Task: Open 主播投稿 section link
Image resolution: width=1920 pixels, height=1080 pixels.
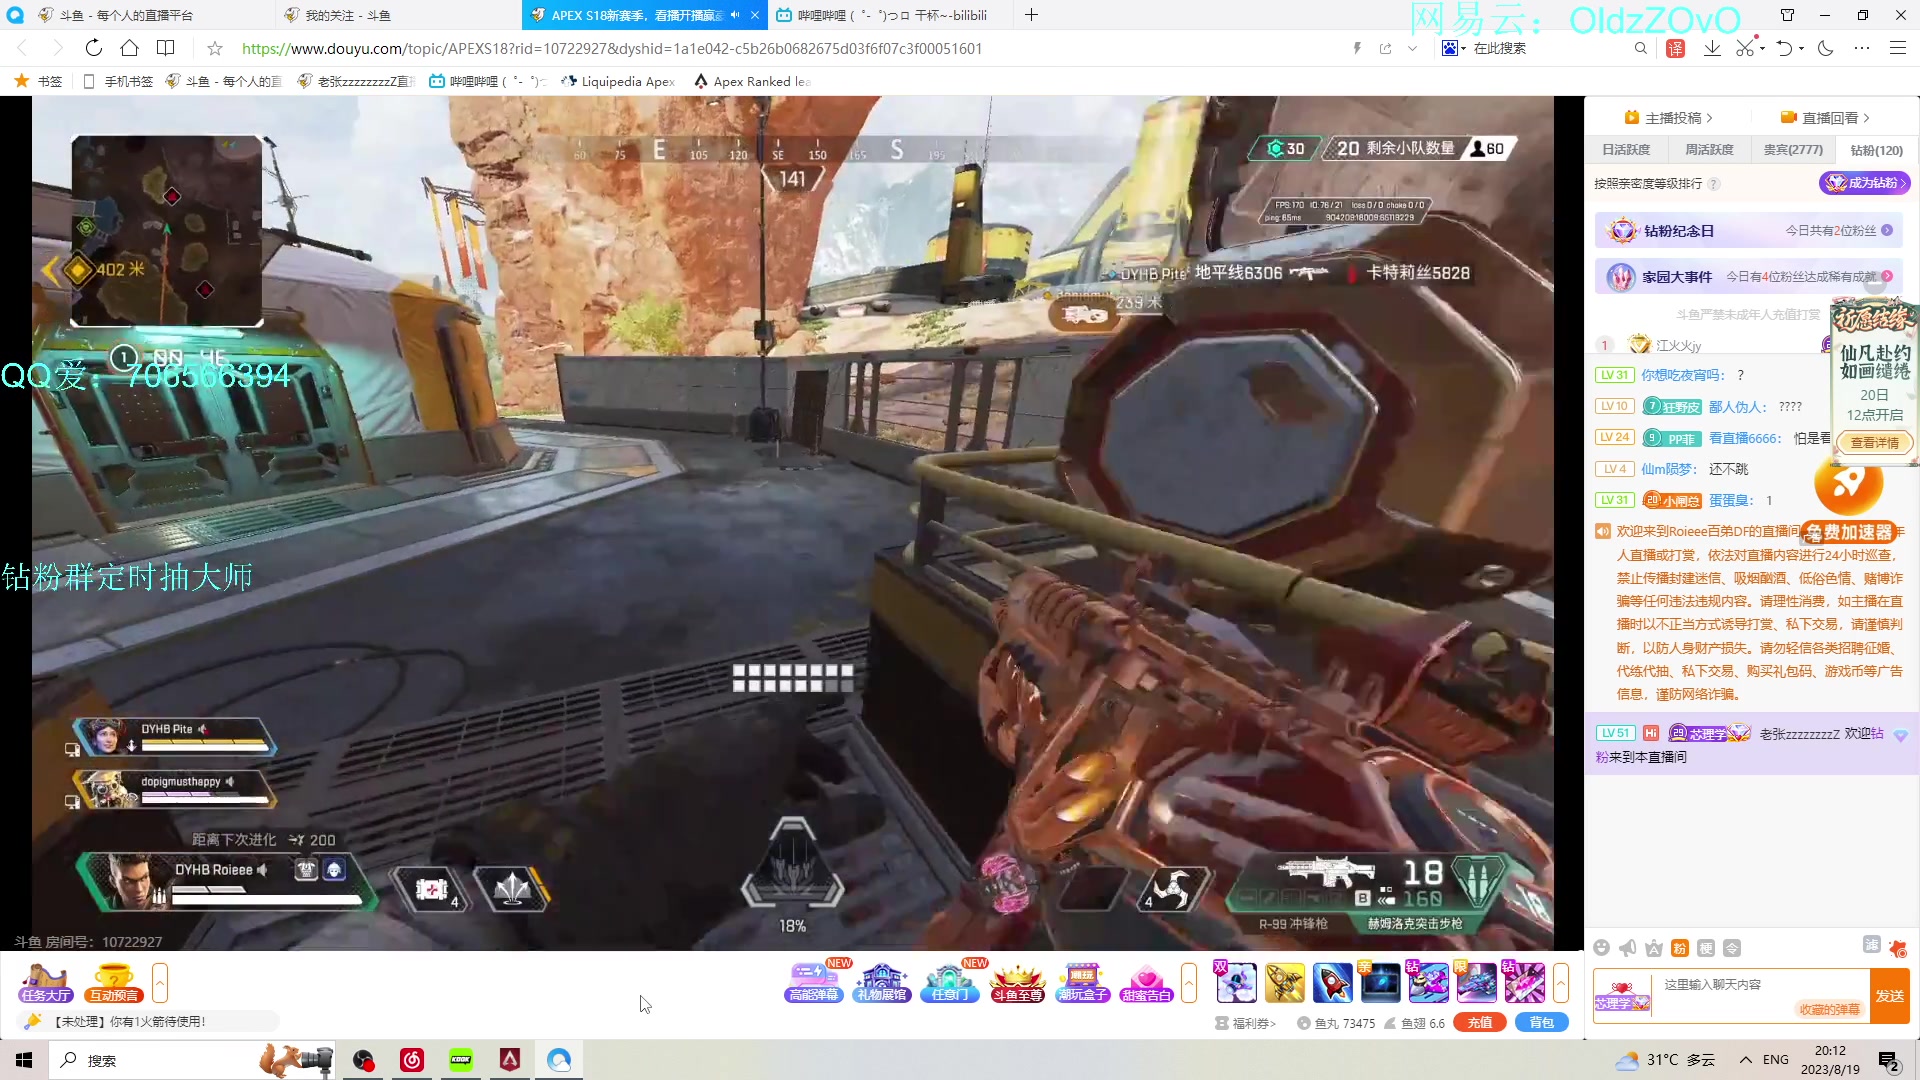Action: [1669, 118]
